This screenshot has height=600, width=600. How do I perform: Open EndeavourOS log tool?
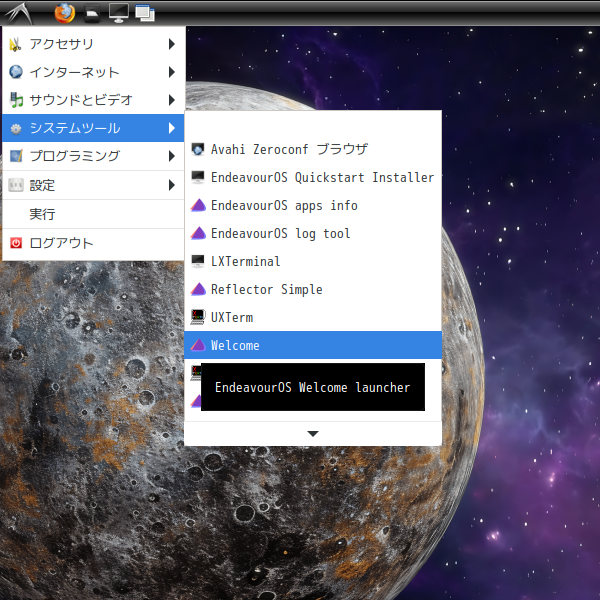coord(313,233)
